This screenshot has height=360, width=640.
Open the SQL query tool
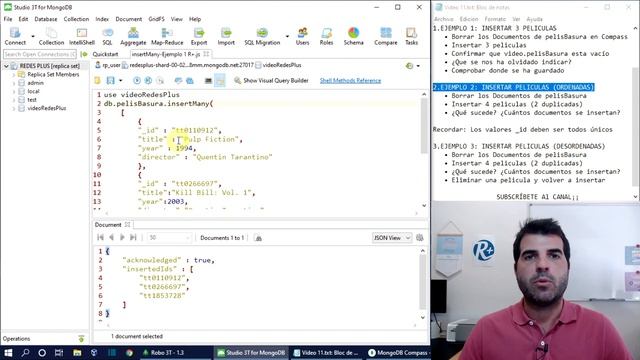(107, 36)
